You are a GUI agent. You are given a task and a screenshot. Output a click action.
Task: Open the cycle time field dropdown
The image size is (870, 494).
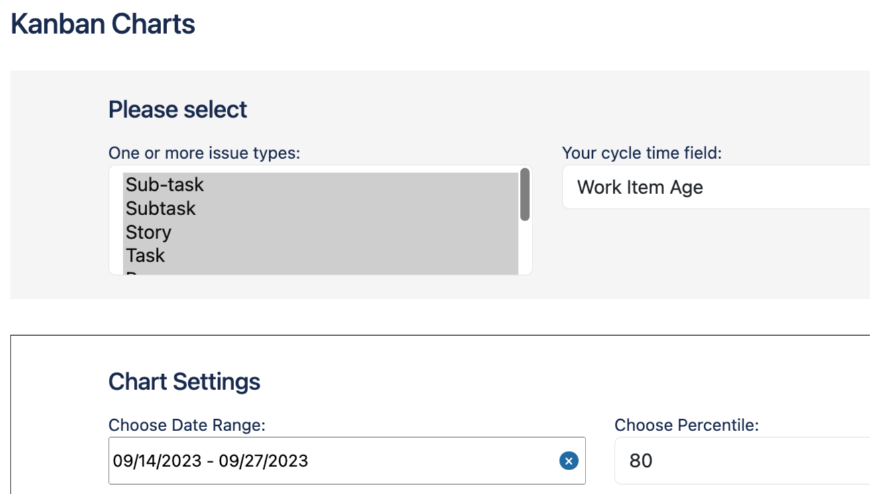pyautogui.click(x=715, y=187)
